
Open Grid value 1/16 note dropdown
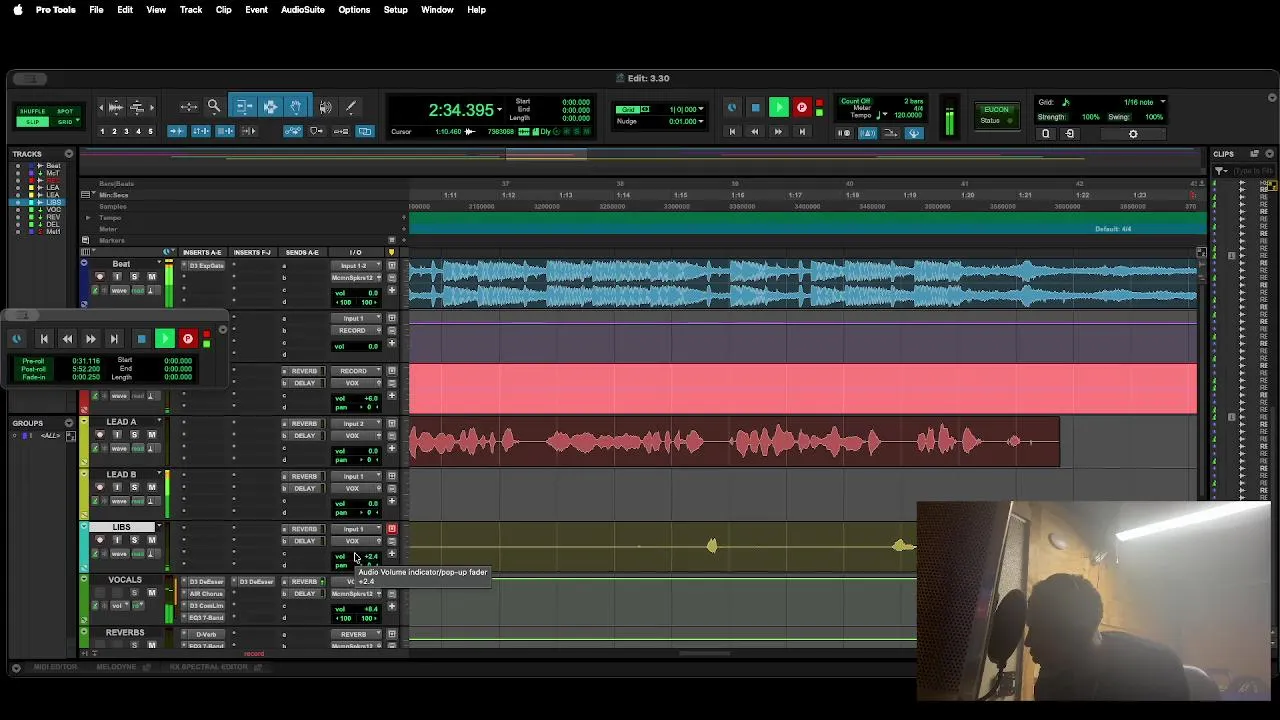pyautogui.click(x=1163, y=102)
